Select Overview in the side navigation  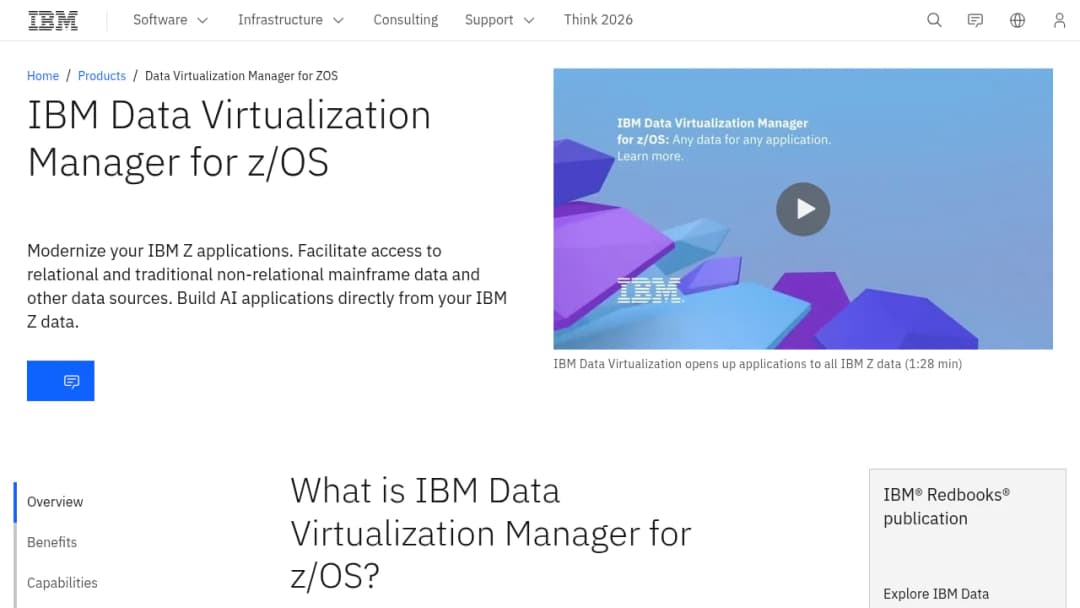pos(55,502)
